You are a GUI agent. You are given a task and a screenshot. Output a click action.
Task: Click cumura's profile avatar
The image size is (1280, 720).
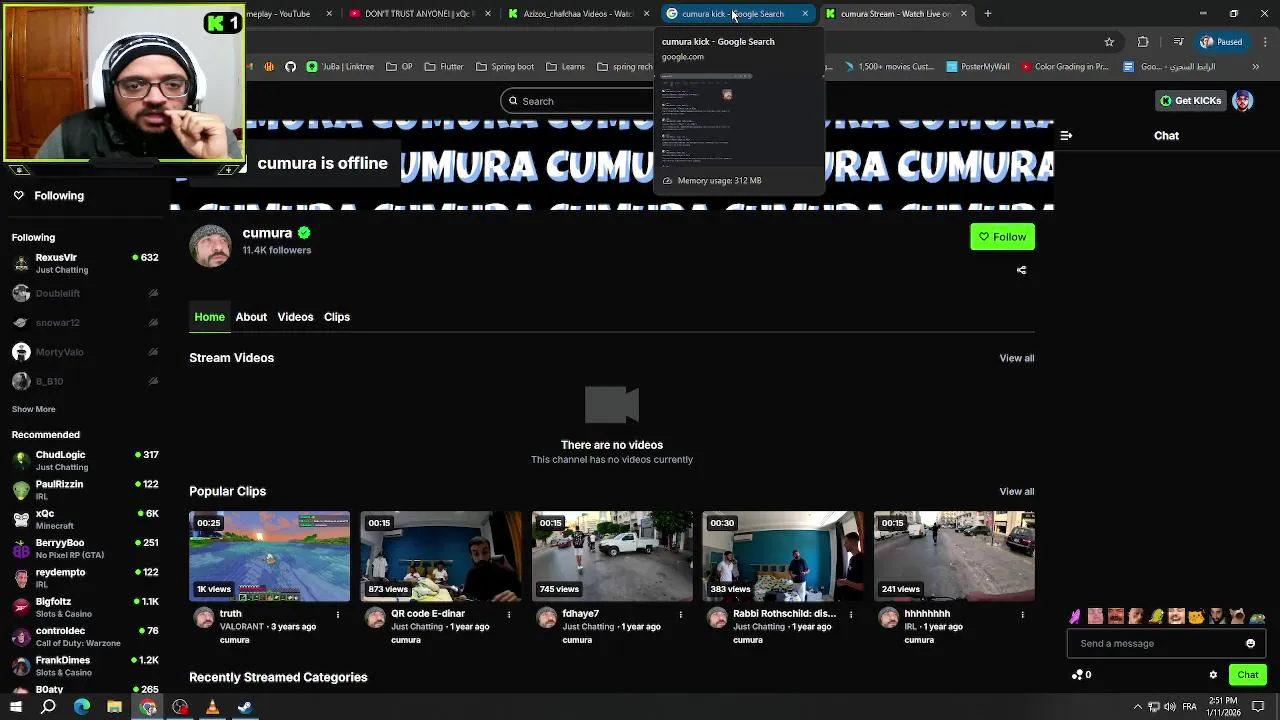210,246
